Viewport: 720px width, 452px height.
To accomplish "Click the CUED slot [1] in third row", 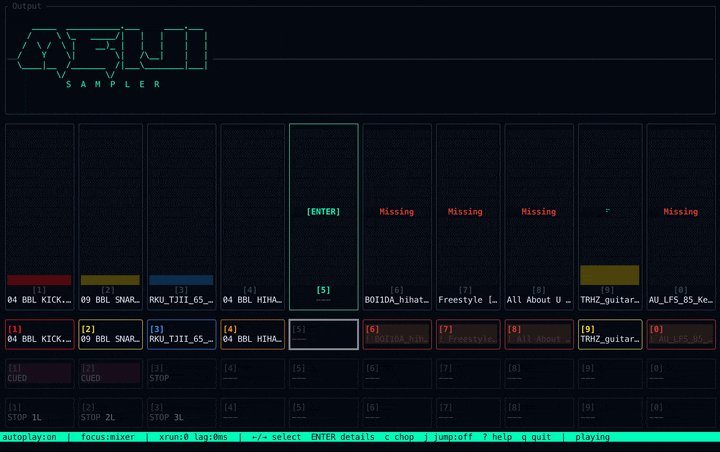I will (x=39, y=373).
